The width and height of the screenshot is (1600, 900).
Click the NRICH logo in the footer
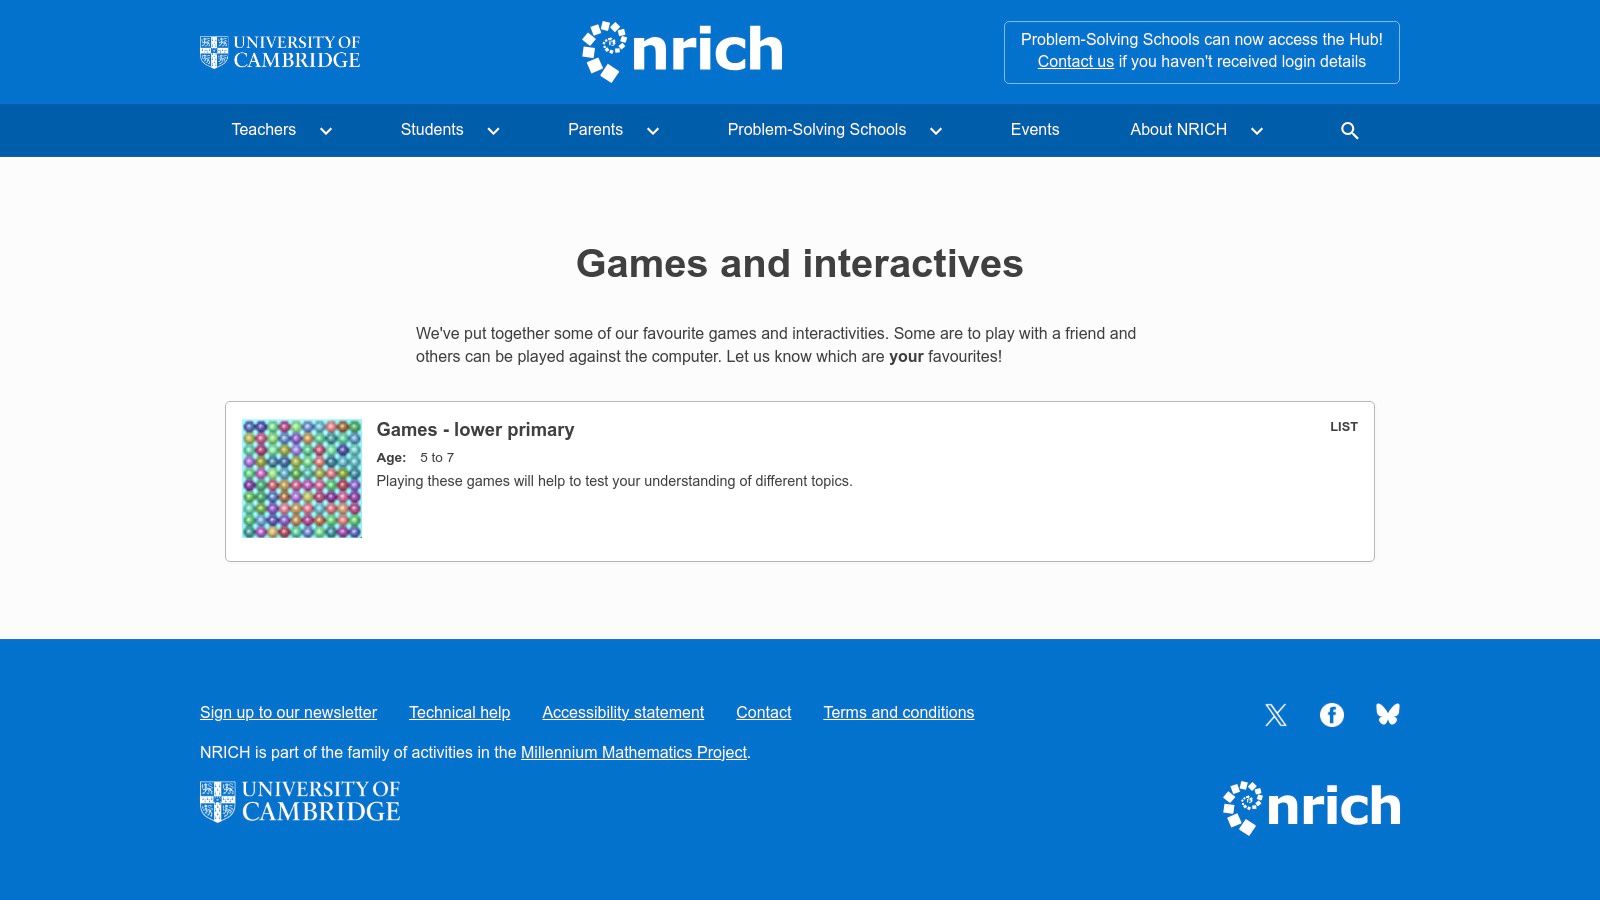[x=1311, y=804]
